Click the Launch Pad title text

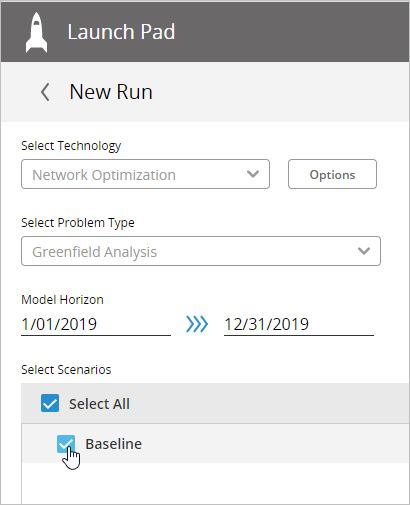(x=121, y=32)
